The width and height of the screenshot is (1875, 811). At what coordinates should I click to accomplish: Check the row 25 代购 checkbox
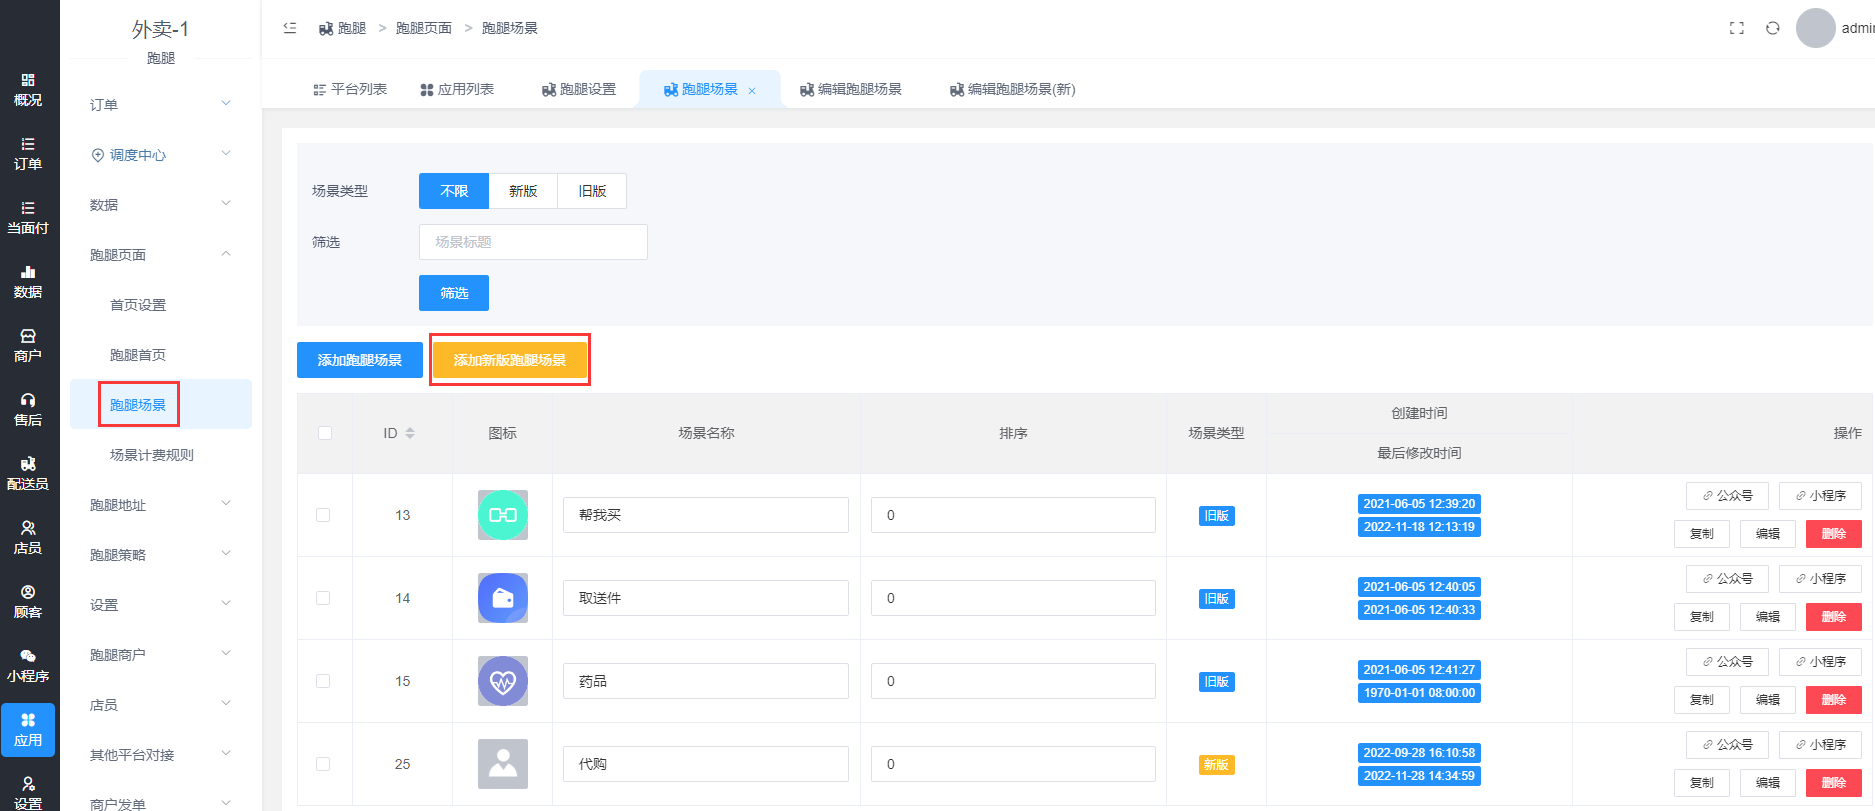[x=323, y=764]
